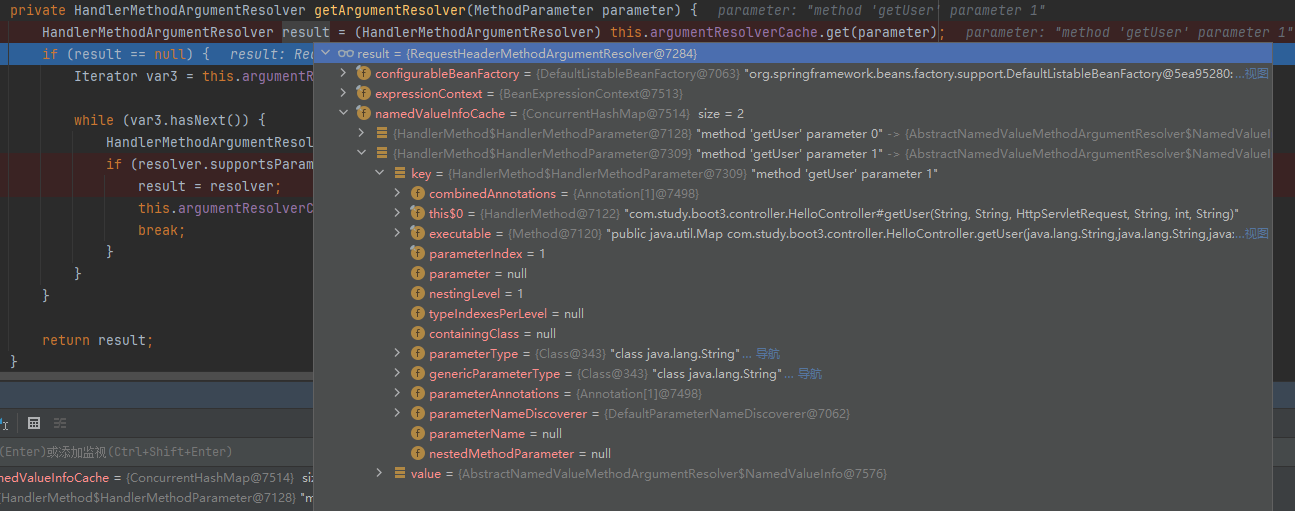Click the field icon of this$0
The width and height of the screenshot is (1295, 511).
pos(418,213)
